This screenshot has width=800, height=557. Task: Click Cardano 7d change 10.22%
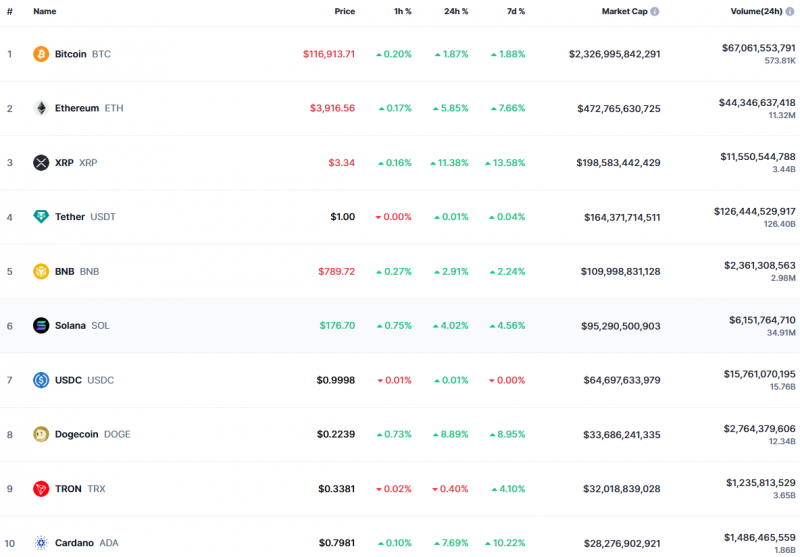(x=505, y=543)
